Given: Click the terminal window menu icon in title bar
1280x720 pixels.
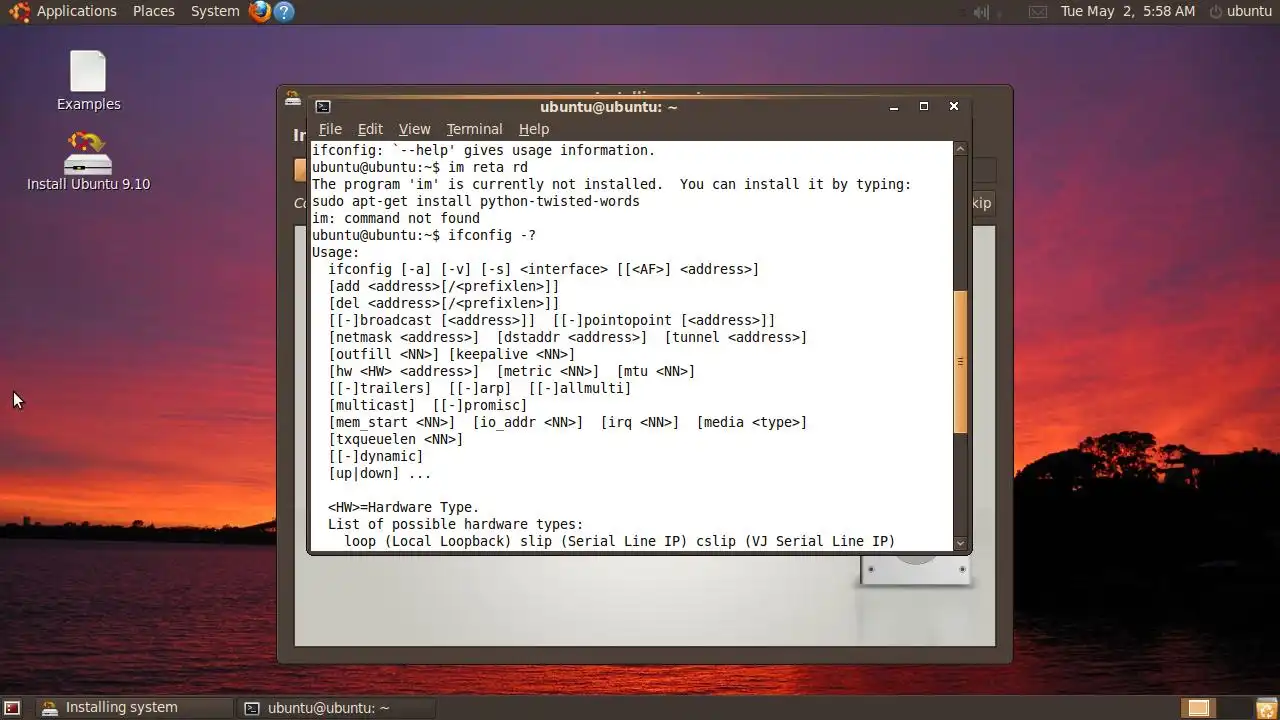Looking at the screenshot, I should [322, 106].
